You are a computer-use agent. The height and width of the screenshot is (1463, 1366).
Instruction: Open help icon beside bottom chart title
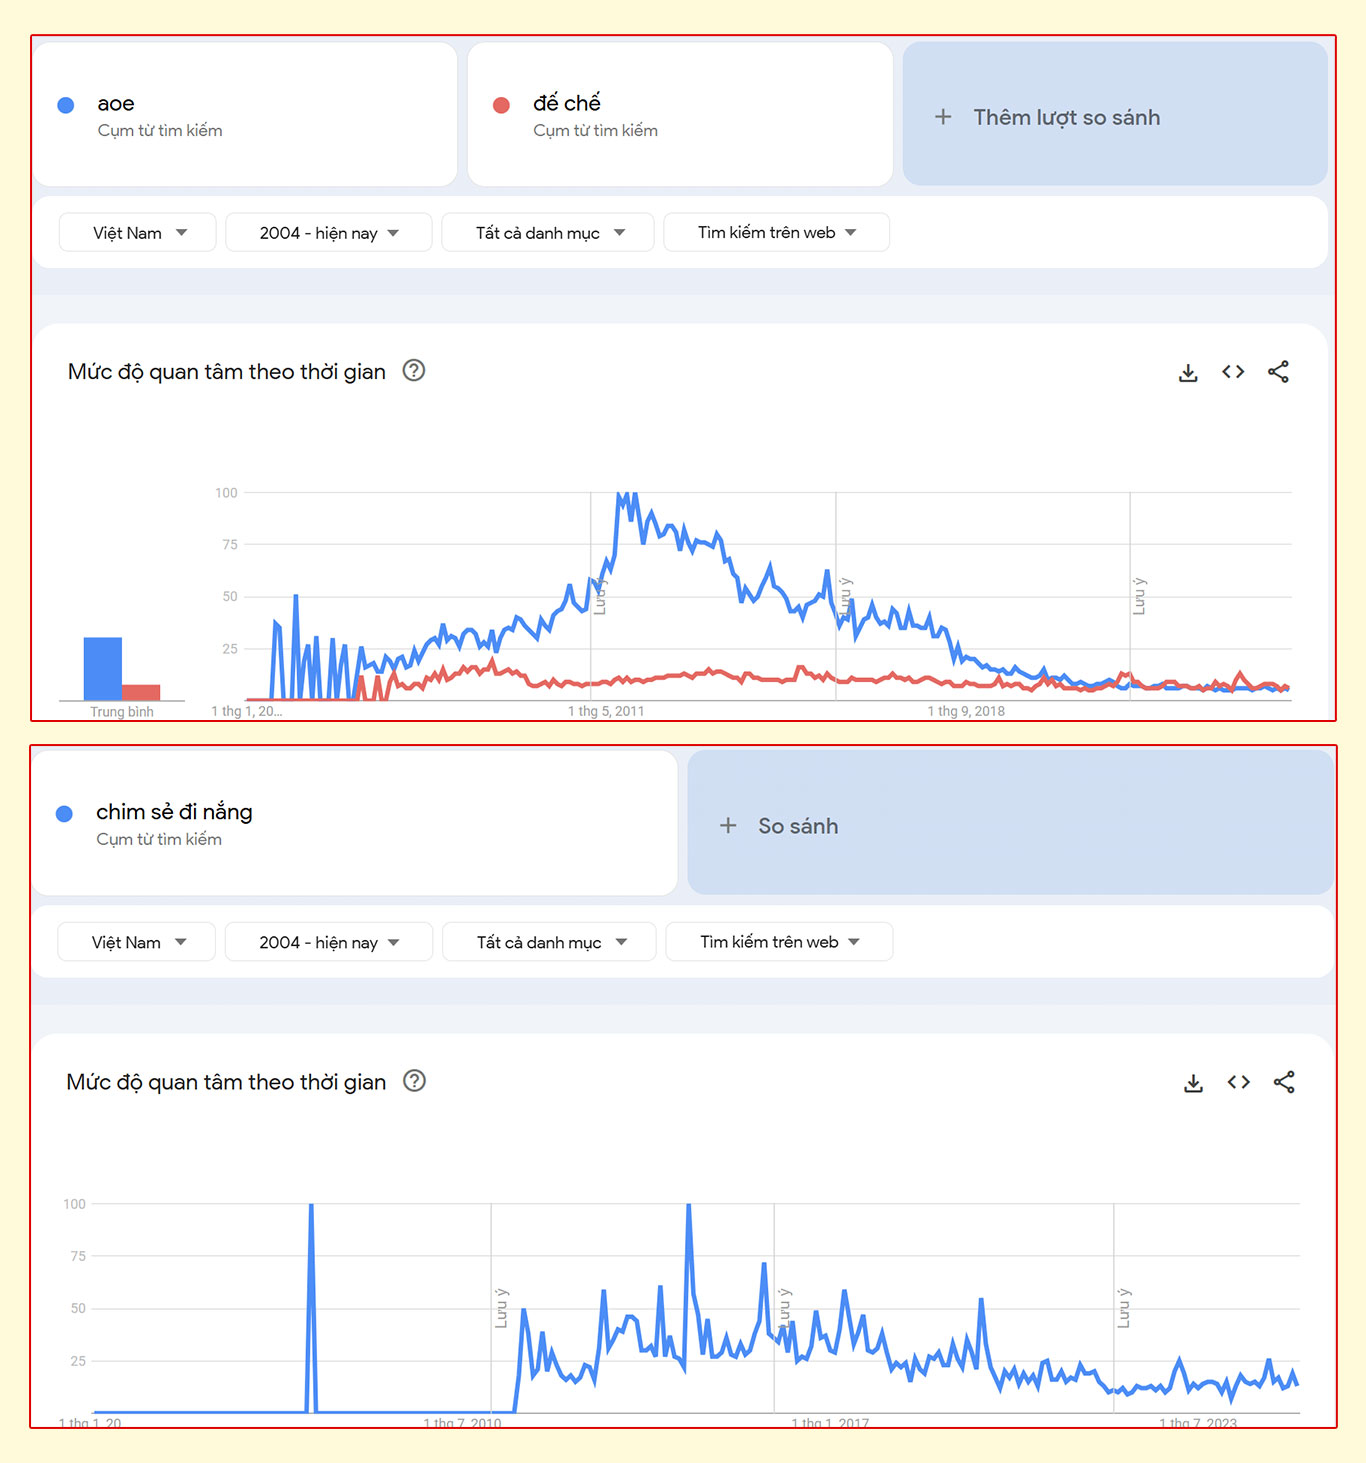414,1081
